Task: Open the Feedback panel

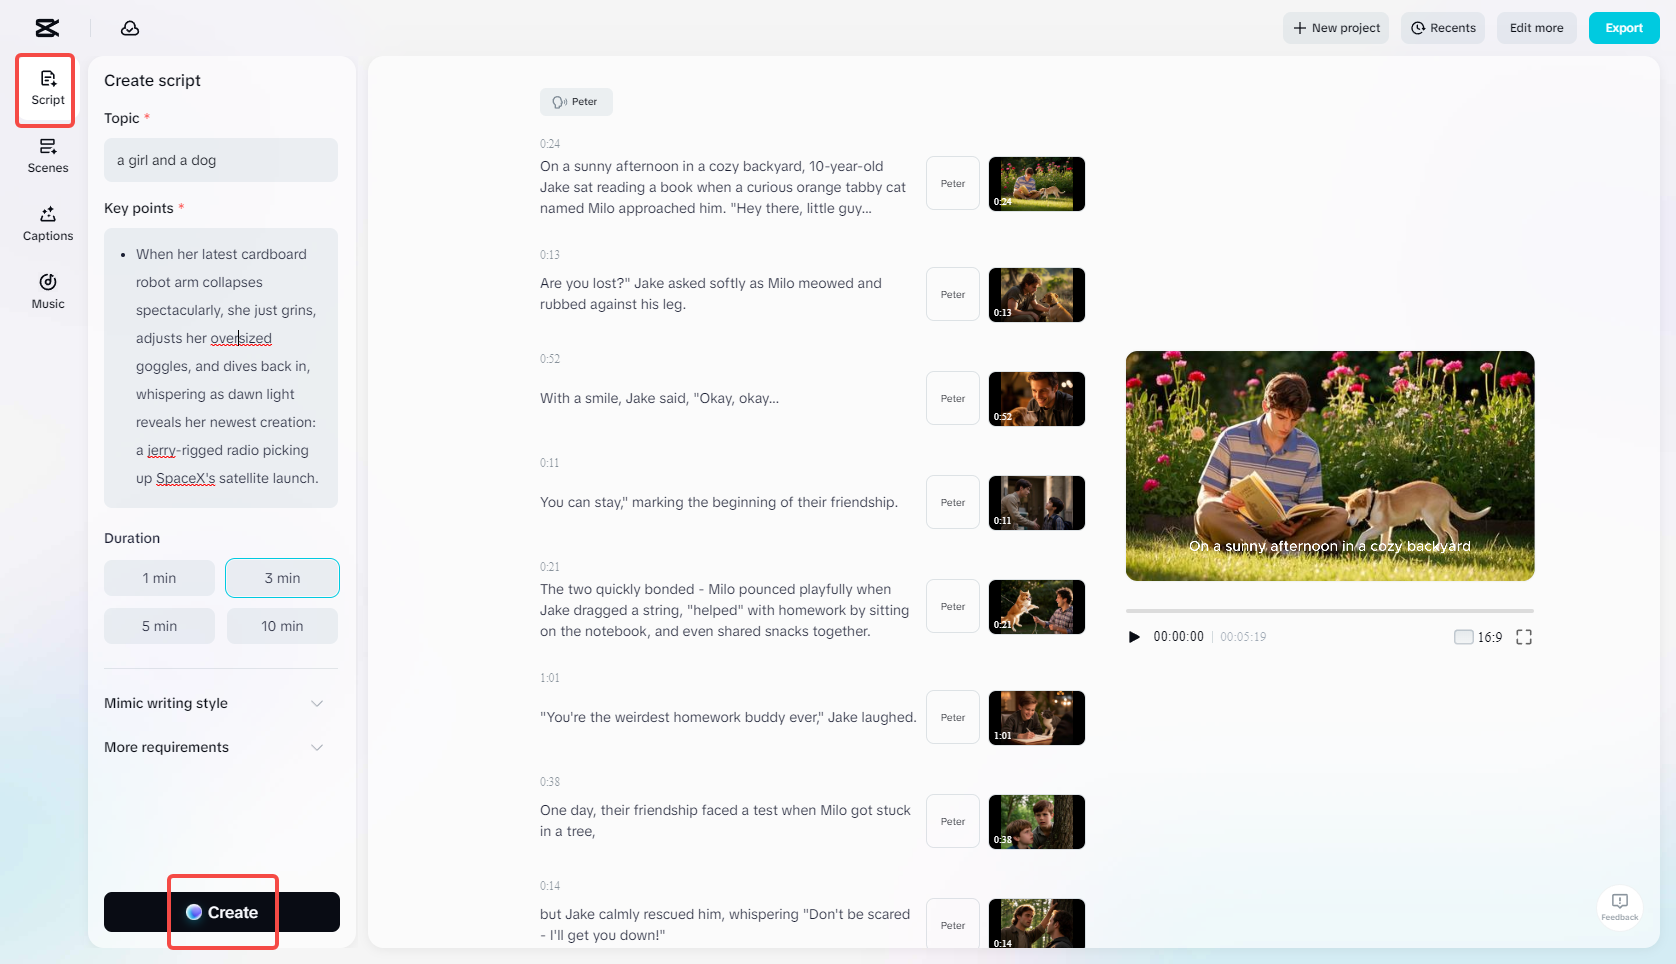Action: 1619,908
